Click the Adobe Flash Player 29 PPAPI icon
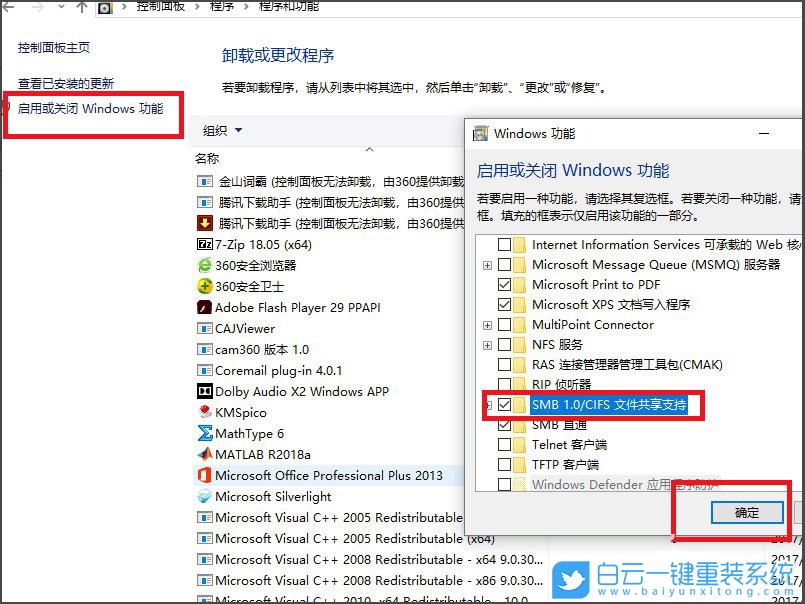 click(x=205, y=308)
